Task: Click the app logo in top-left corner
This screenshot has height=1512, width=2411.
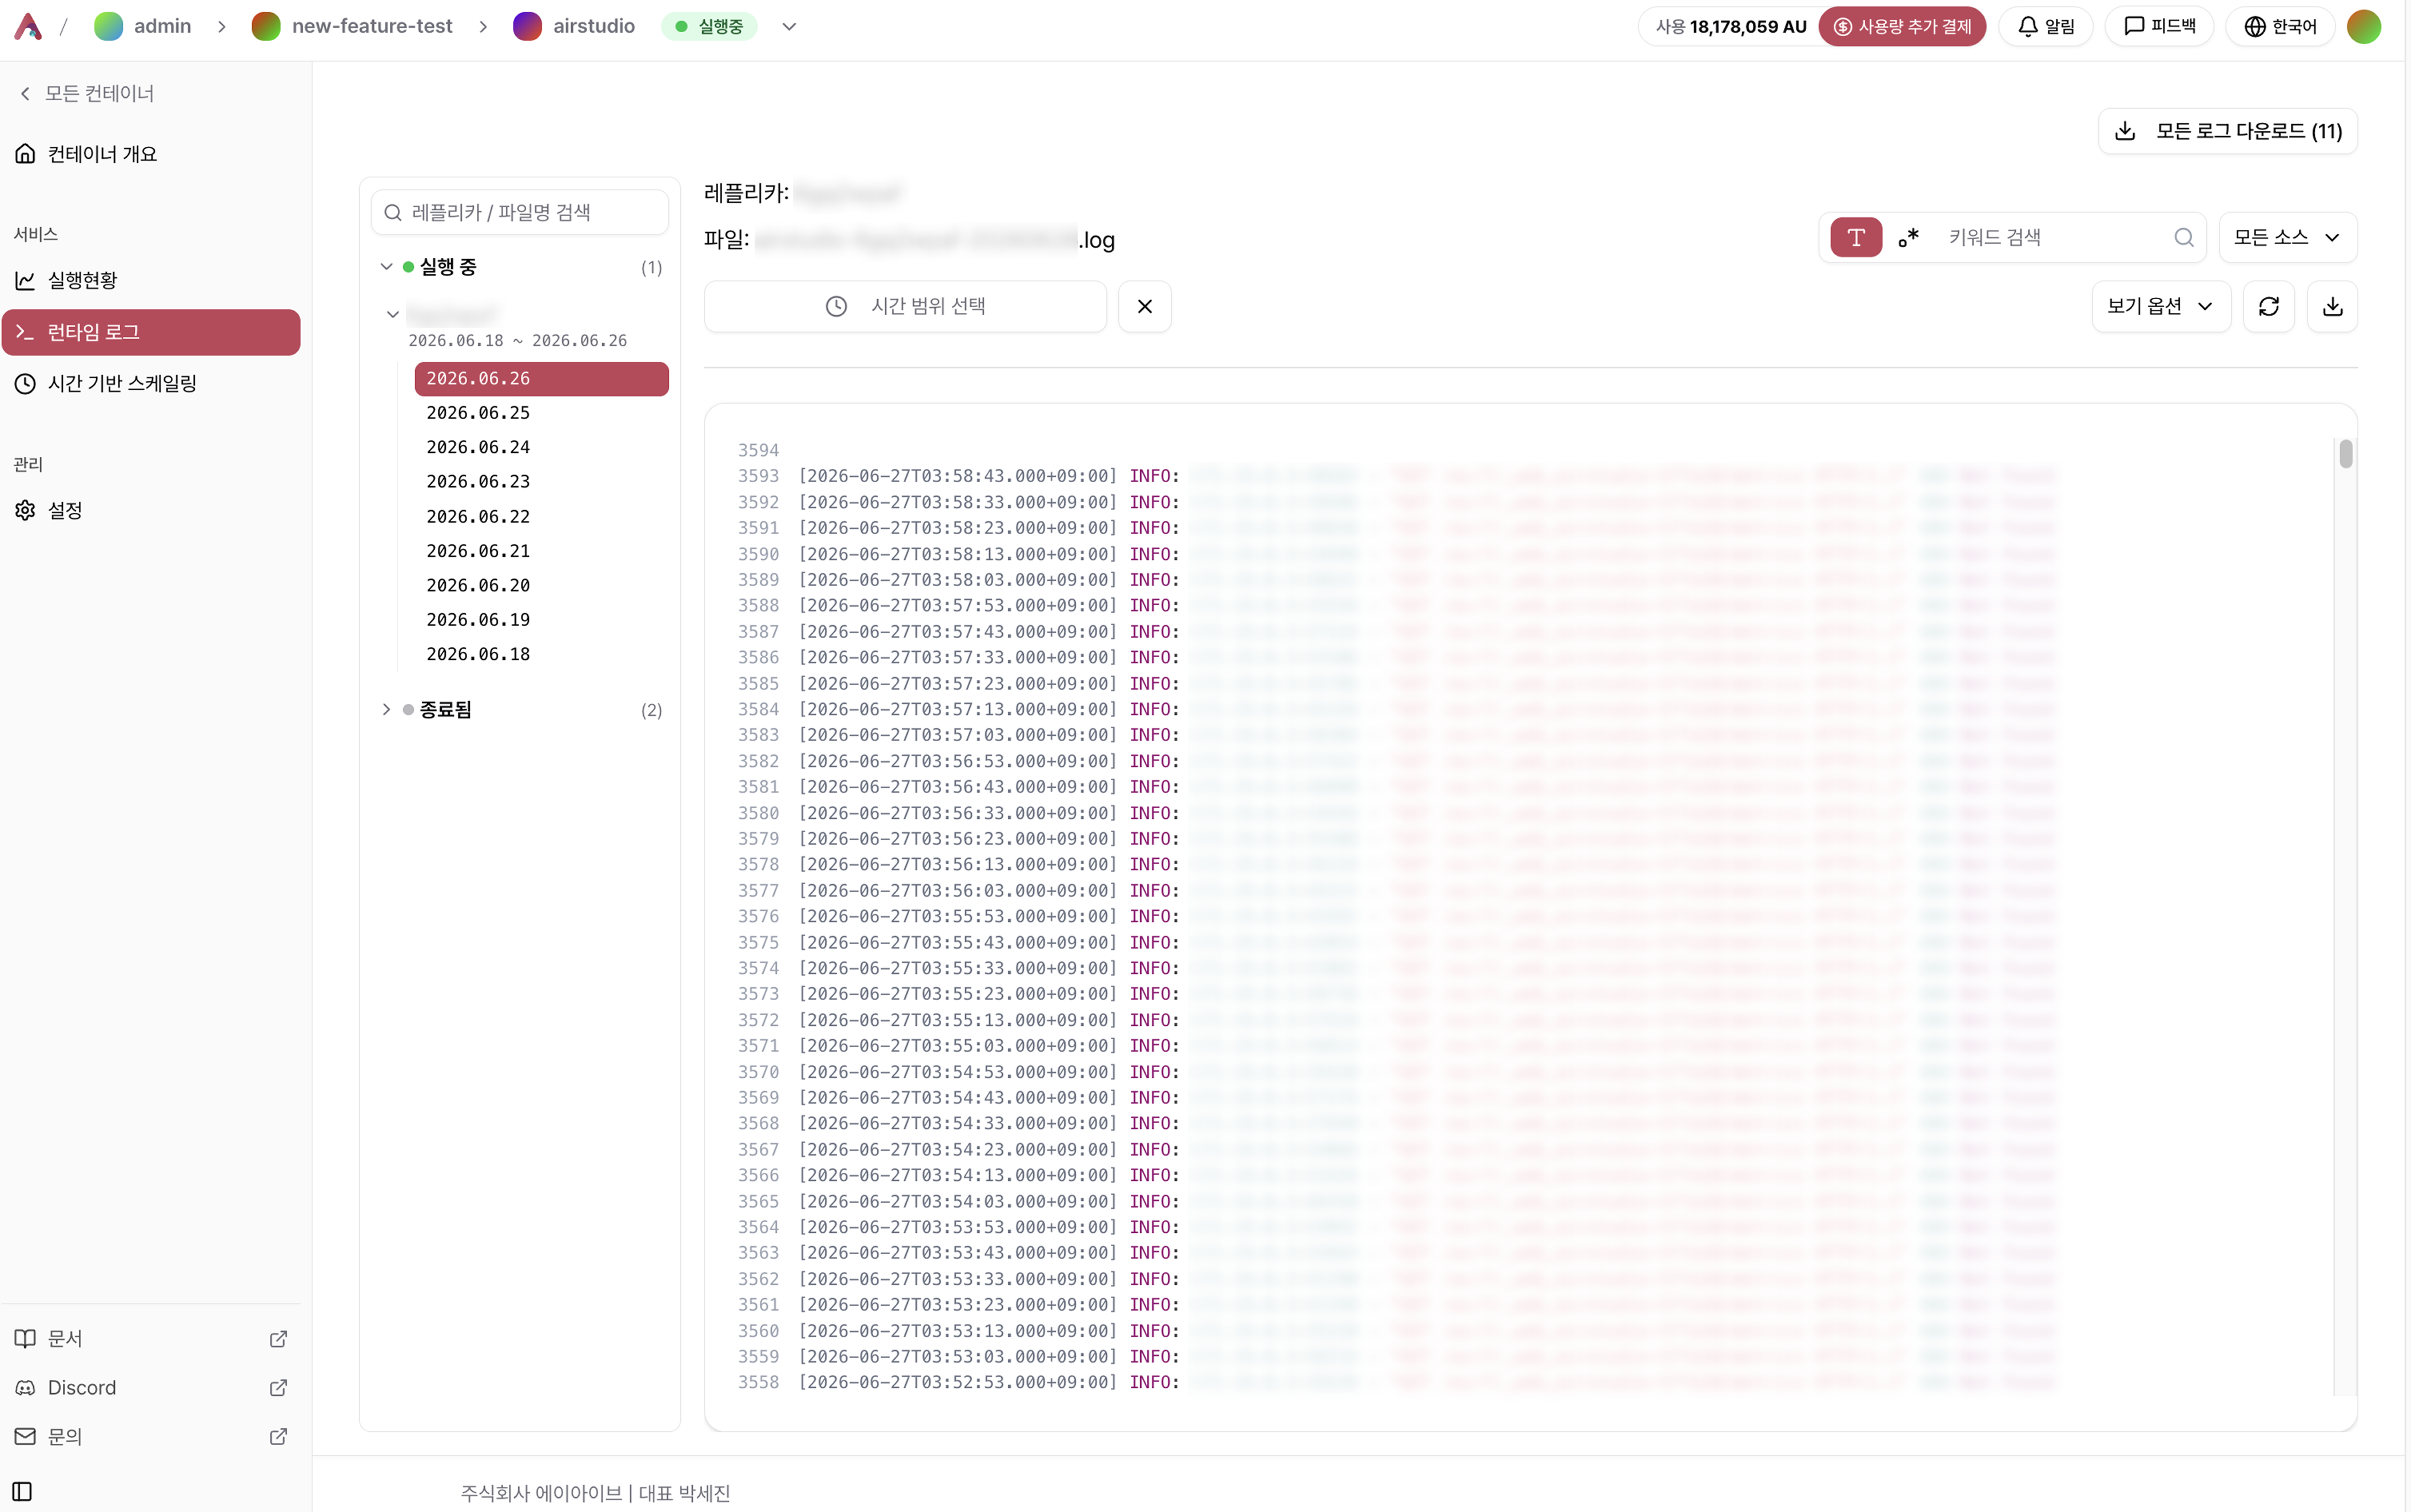Action: [x=28, y=27]
